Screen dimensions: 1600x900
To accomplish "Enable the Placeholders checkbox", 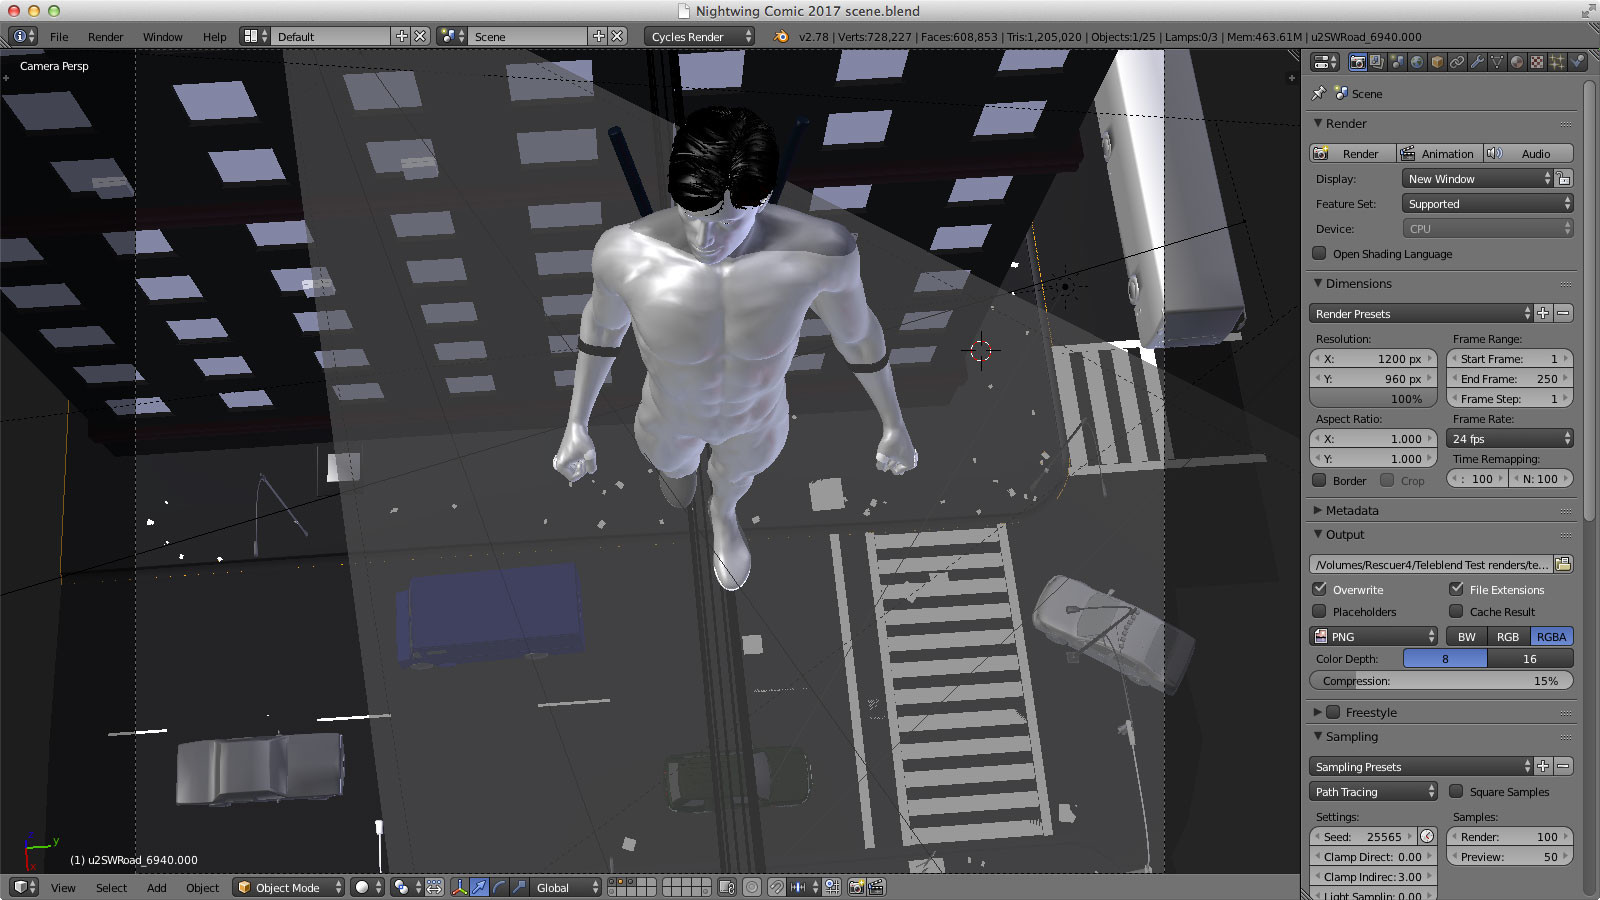I will (x=1319, y=611).
